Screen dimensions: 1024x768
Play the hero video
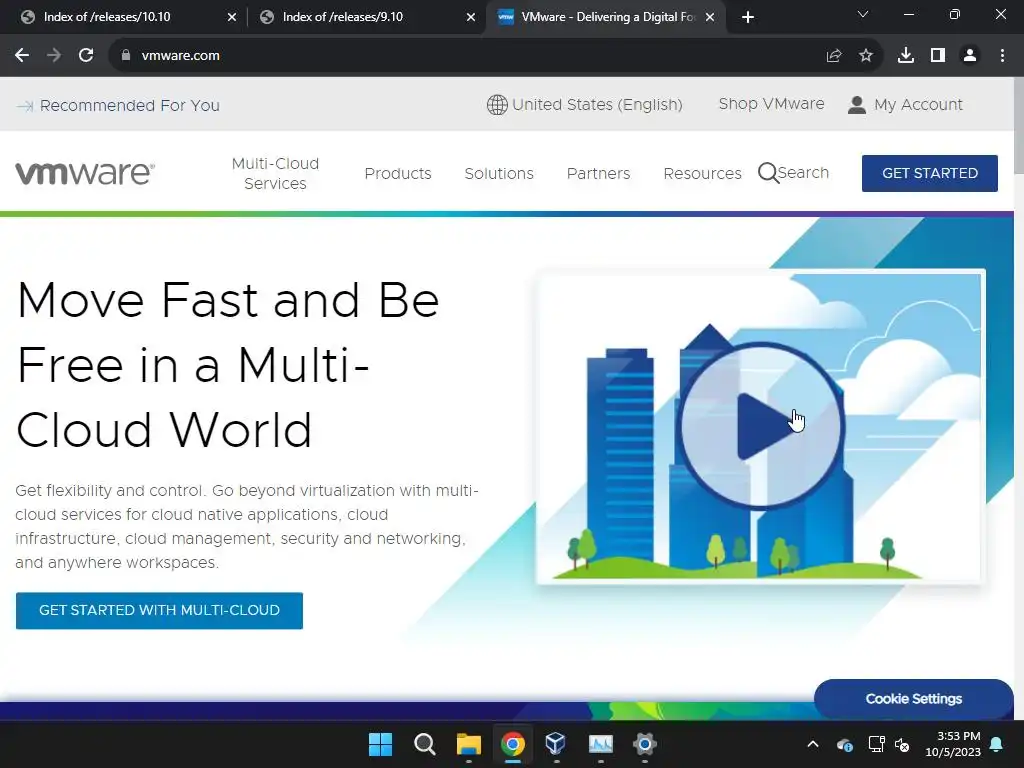click(761, 426)
